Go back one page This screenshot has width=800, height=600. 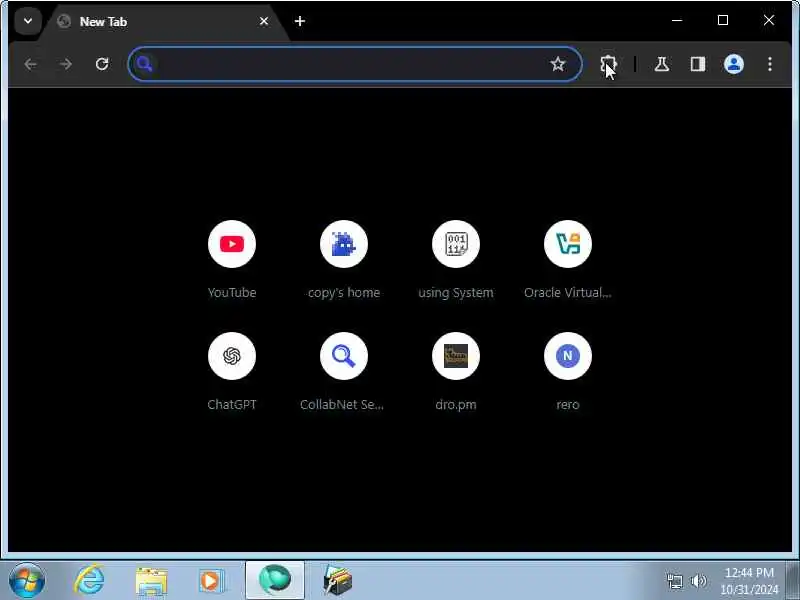(x=31, y=64)
